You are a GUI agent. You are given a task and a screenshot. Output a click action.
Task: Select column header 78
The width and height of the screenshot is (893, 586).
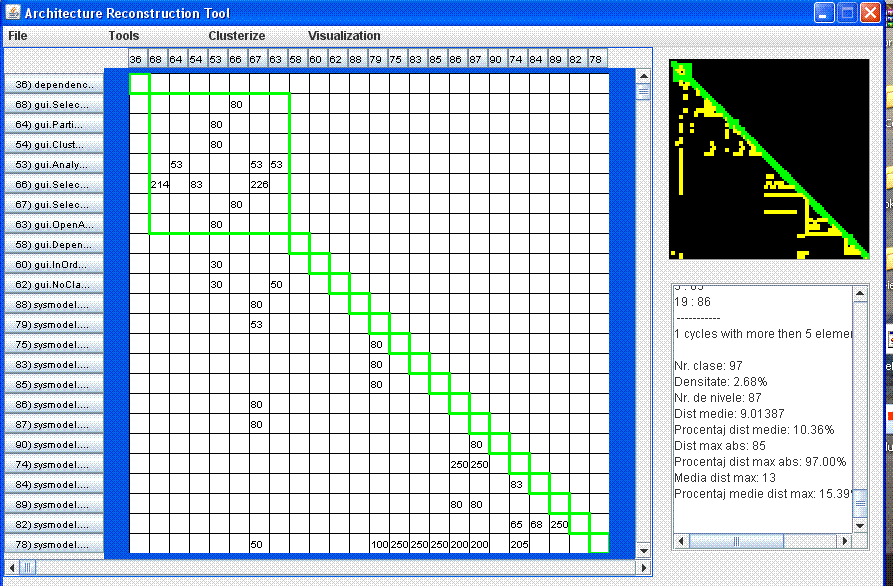pyautogui.click(x=596, y=60)
